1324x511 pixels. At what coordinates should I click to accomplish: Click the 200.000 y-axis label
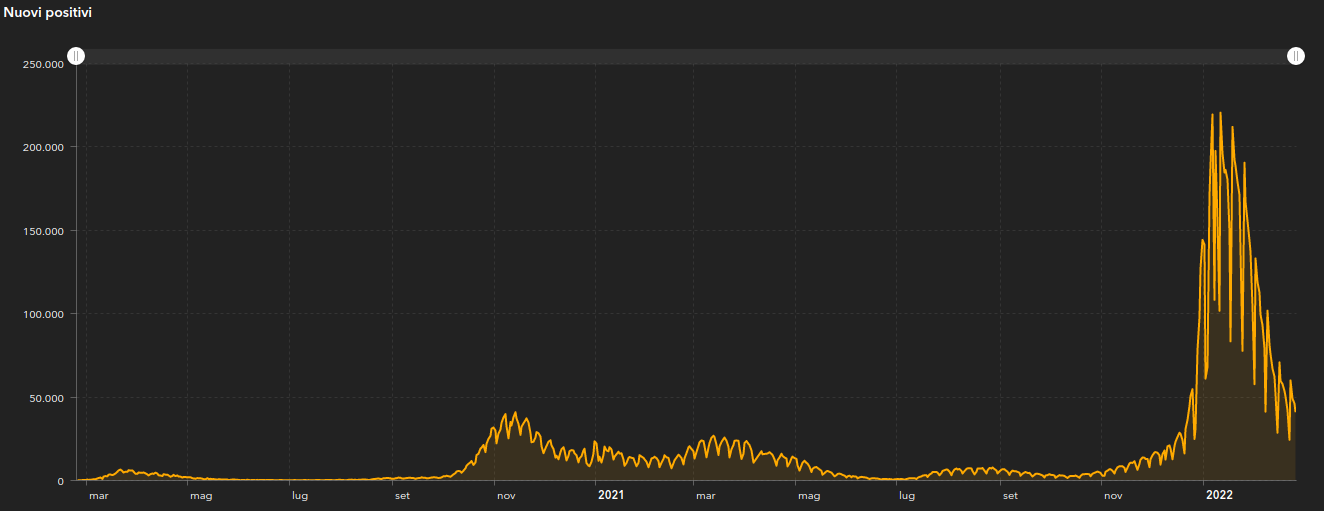[43, 148]
